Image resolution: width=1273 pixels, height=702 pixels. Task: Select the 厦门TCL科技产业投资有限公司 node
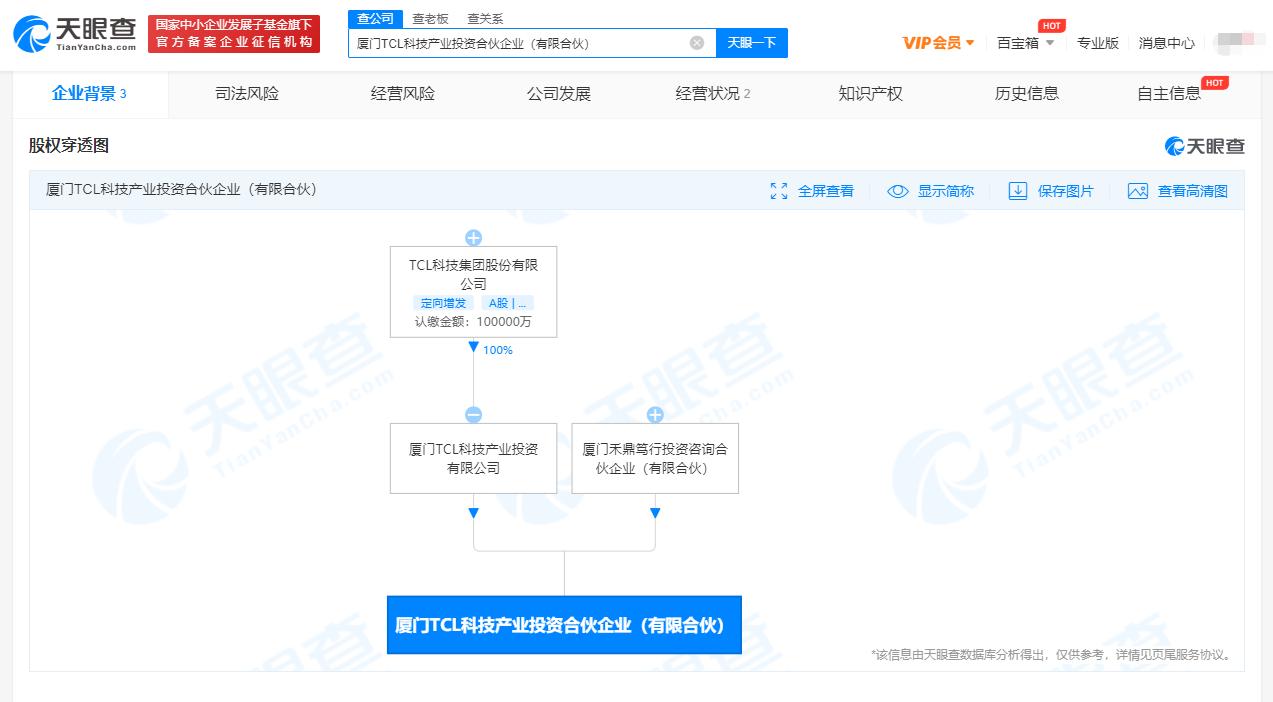click(x=473, y=458)
